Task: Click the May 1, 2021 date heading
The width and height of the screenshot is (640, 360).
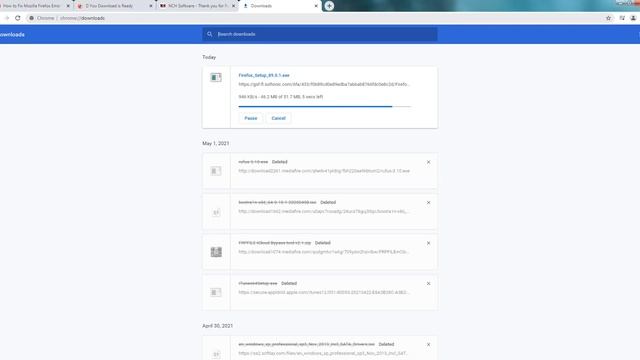Action: point(216,143)
